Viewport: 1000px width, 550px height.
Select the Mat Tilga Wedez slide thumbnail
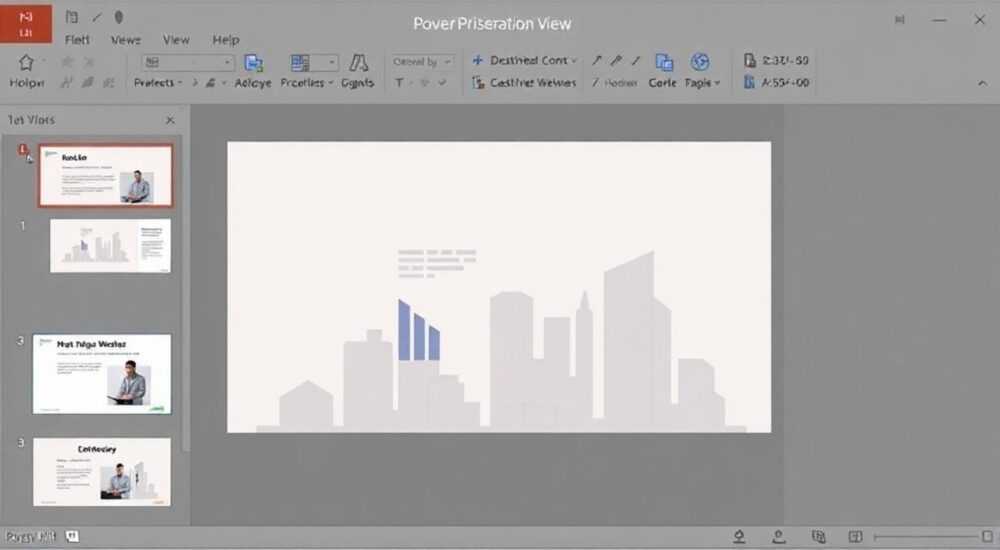102,374
